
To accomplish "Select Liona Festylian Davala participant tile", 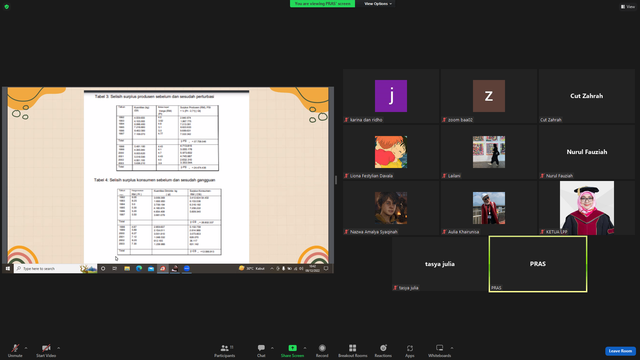I will click(391, 152).
